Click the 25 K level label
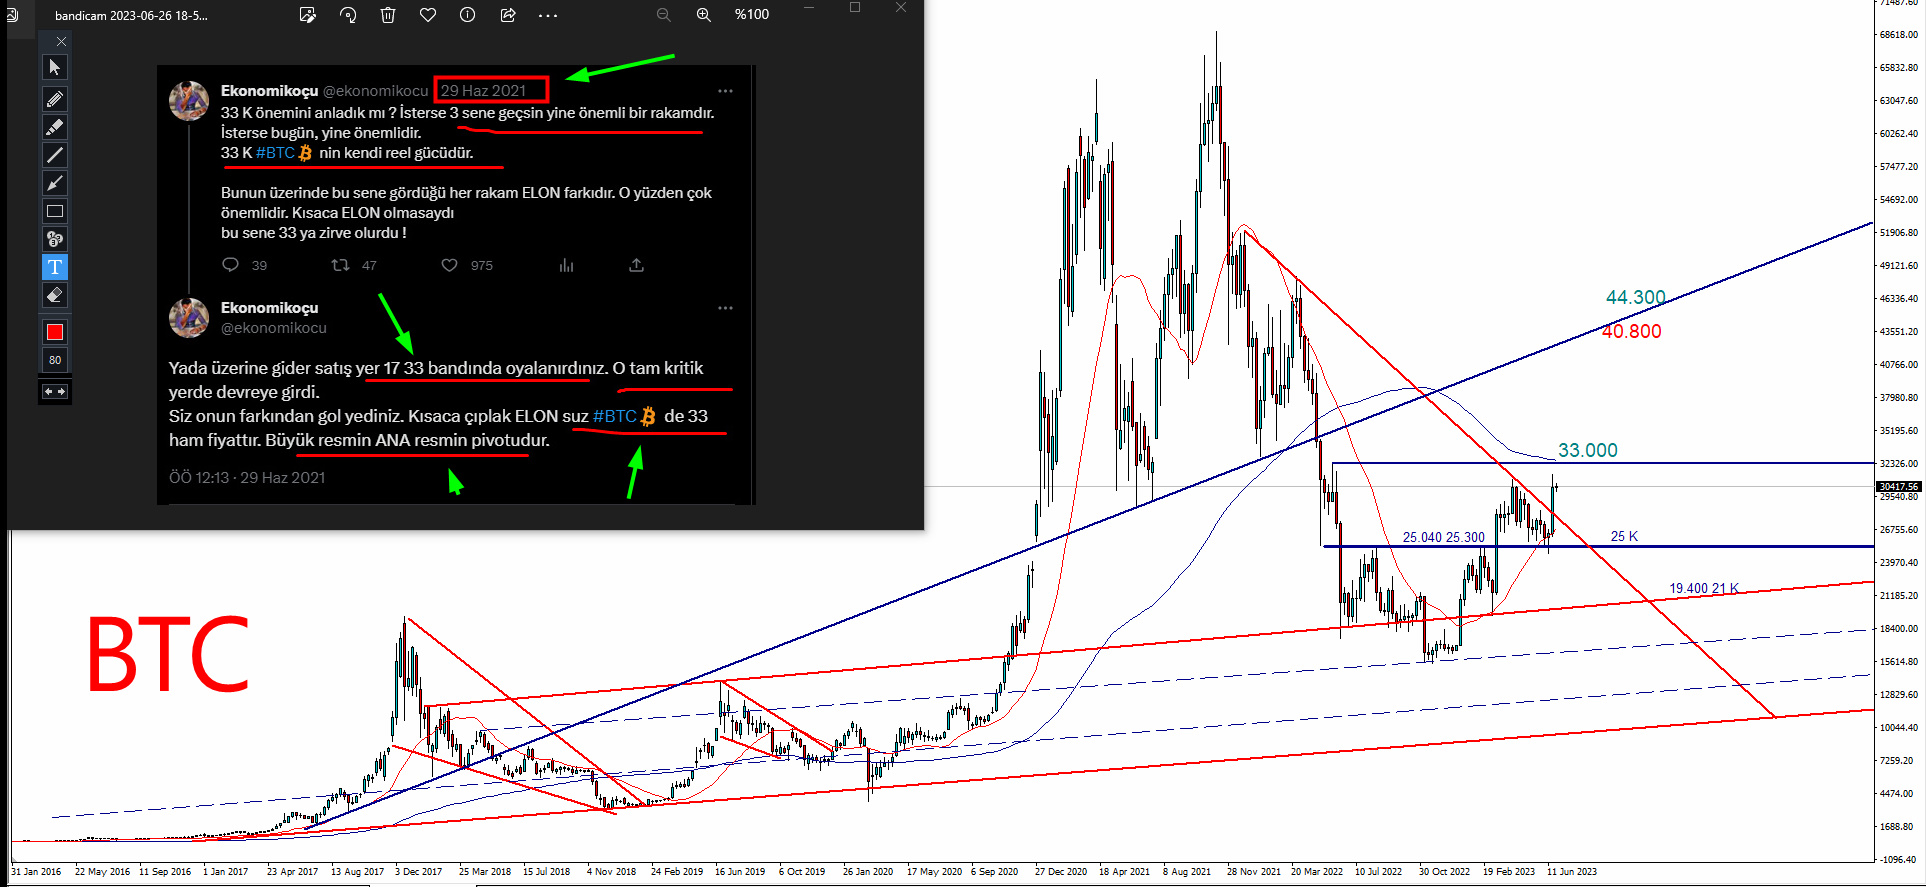 click(x=1624, y=537)
